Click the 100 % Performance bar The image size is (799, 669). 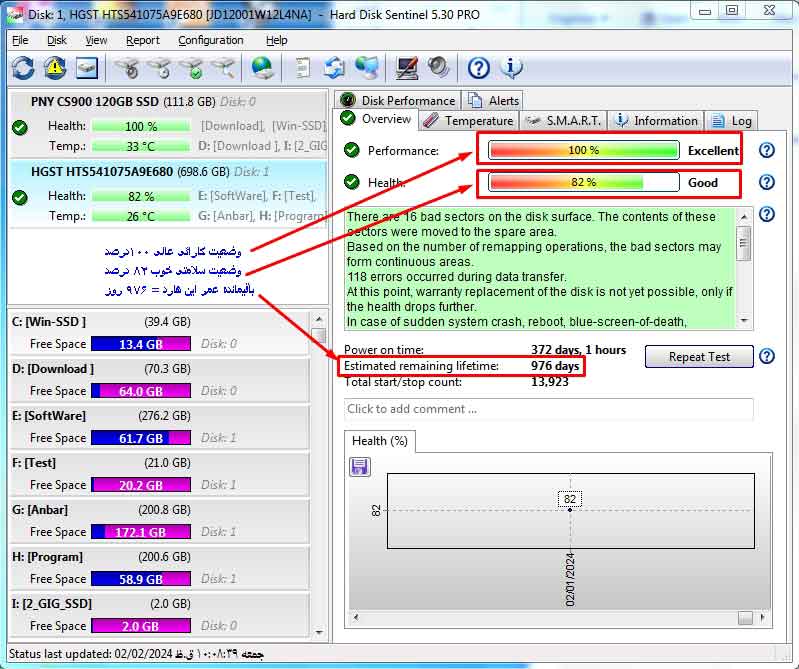pos(583,150)
